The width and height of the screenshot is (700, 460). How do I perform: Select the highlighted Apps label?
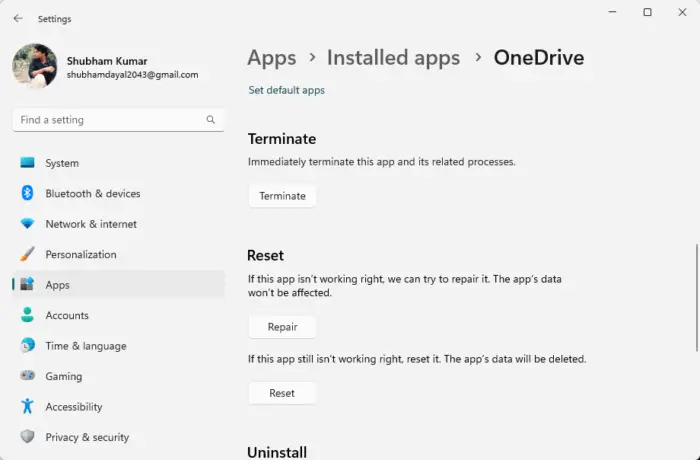coord(58,285)
